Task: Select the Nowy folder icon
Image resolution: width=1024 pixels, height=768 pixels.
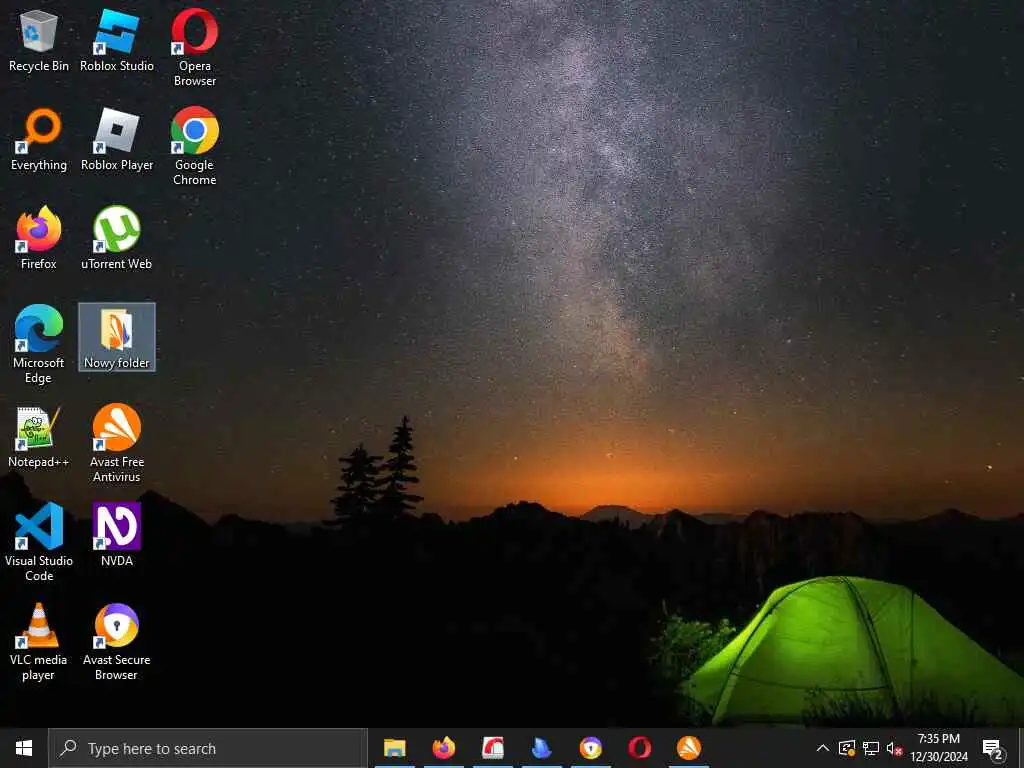Action: (117, 337)
